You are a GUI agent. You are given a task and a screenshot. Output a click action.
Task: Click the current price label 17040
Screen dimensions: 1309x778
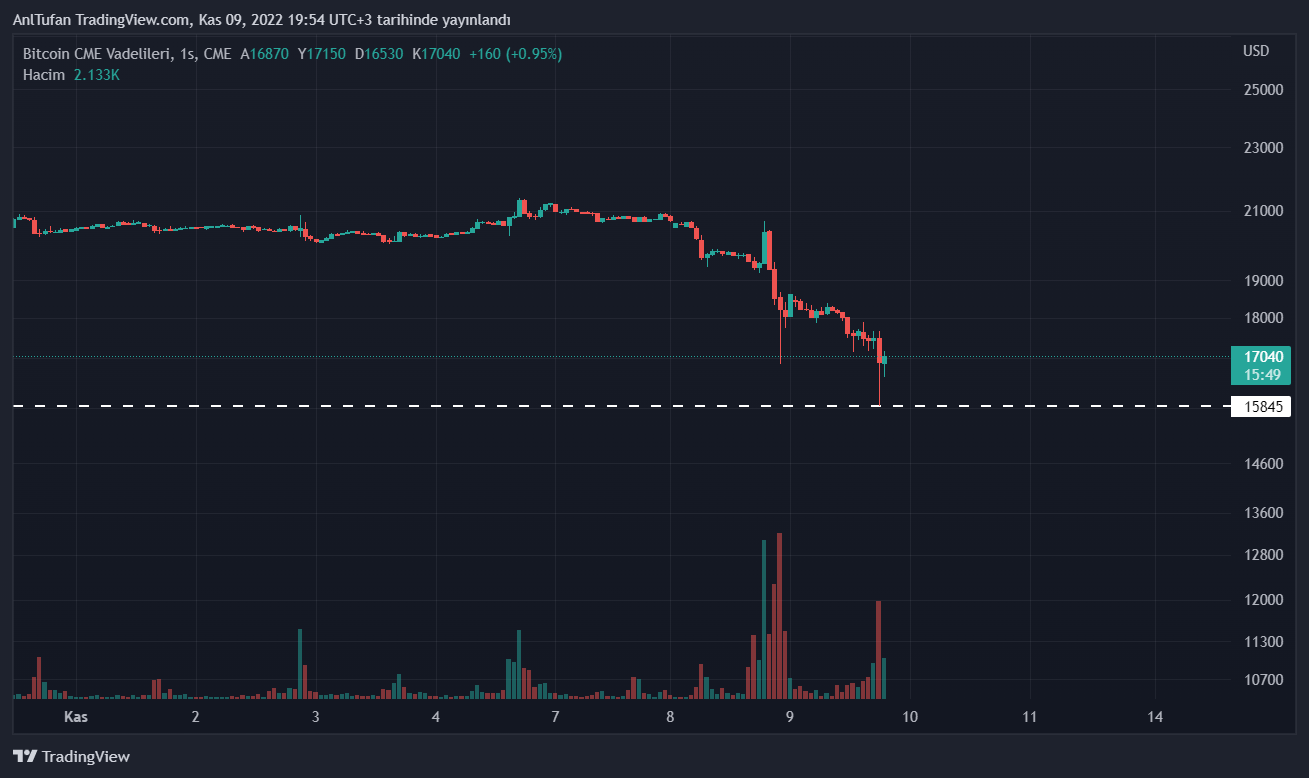tap(1262, 356)
